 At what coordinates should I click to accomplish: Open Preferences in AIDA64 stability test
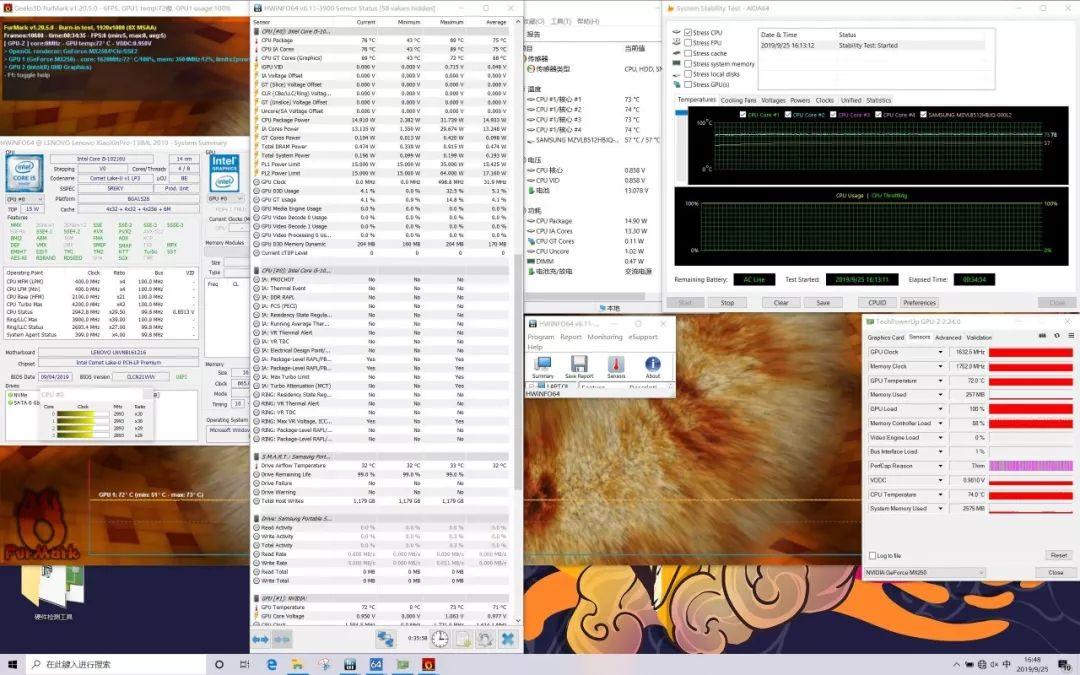coord(920,302)
